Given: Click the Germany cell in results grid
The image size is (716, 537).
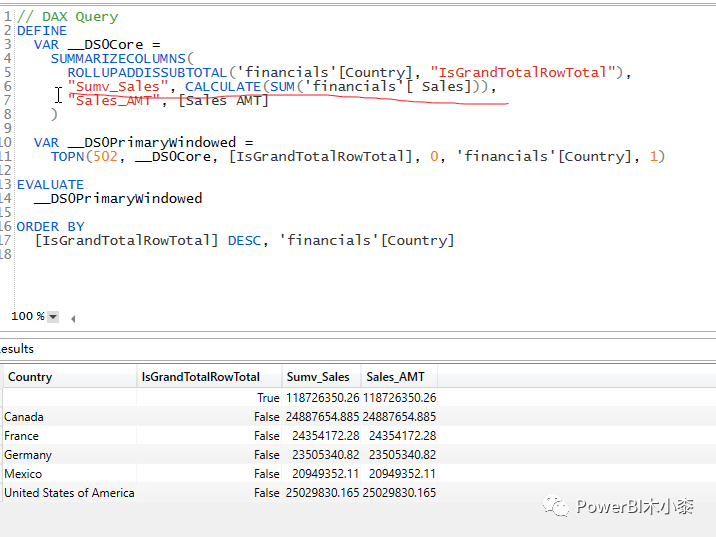Looking at the screenshot, I should click(x=28, y=454).
